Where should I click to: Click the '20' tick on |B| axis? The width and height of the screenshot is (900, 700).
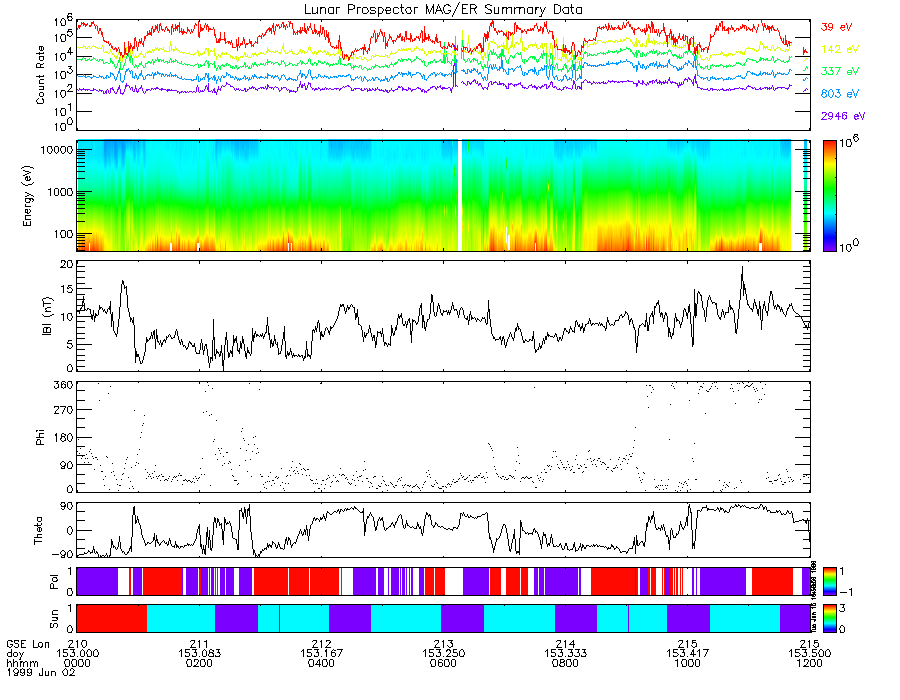[67, 265]
